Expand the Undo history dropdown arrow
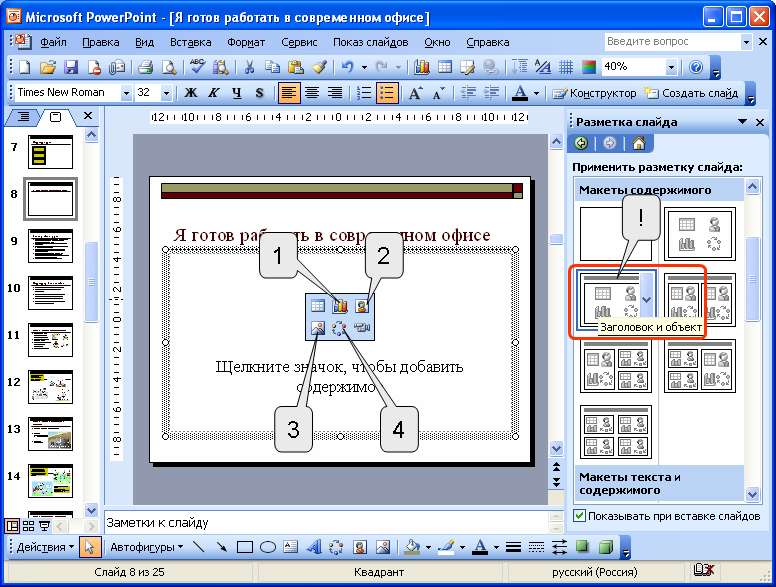This screenshot has height=587, width=776. (364, 67)
